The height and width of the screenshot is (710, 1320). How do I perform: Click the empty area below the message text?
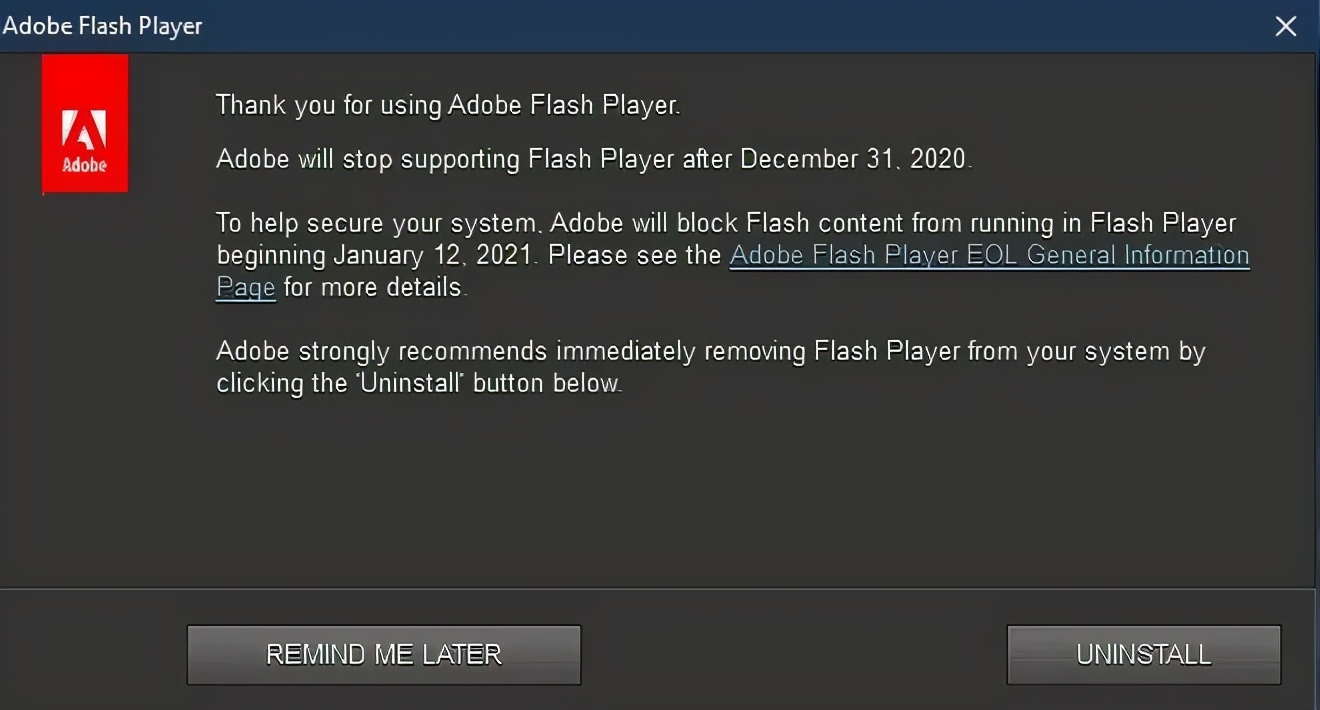point(660,500)
